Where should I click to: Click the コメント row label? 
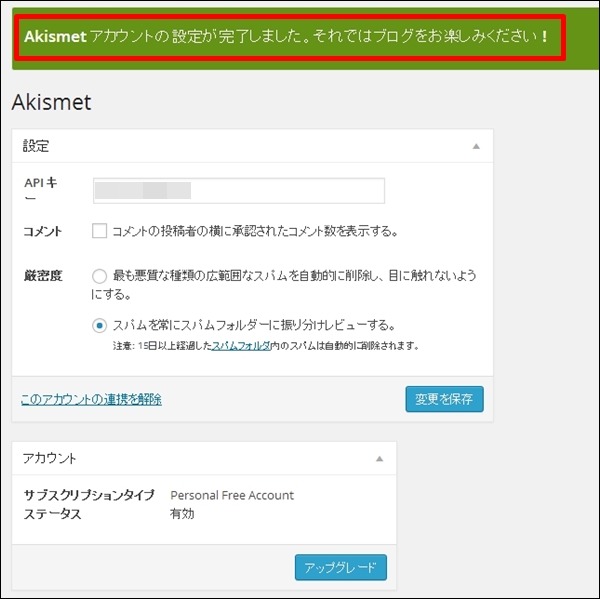pos(42,231)
